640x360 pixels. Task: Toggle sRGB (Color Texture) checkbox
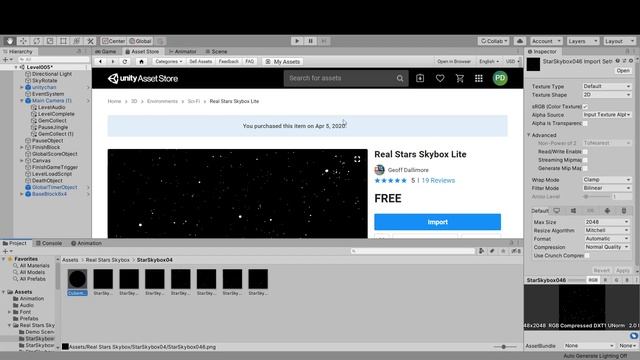click(x=585, y=107)
